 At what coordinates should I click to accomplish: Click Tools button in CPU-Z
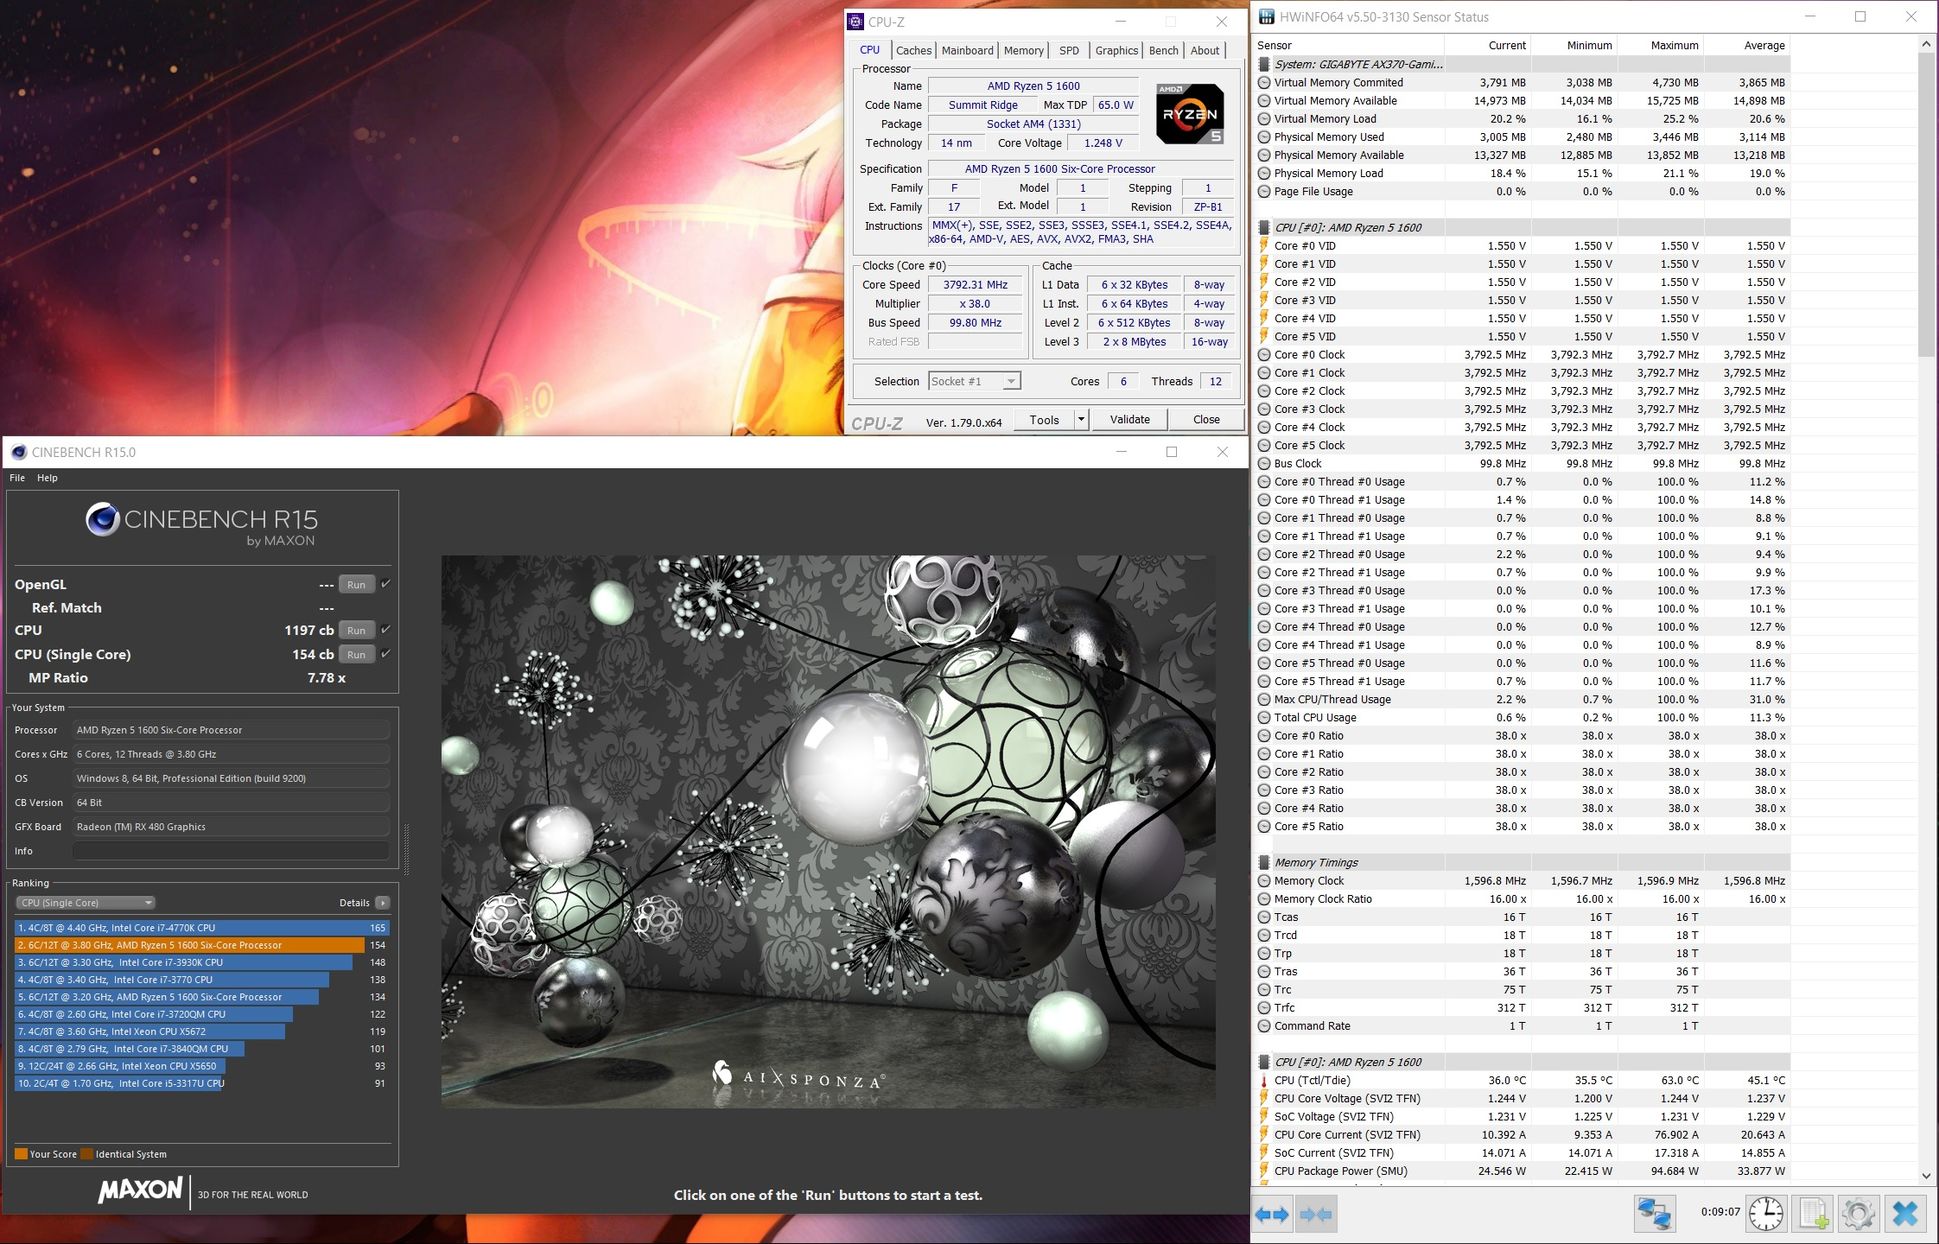(x=1044, y=420)
